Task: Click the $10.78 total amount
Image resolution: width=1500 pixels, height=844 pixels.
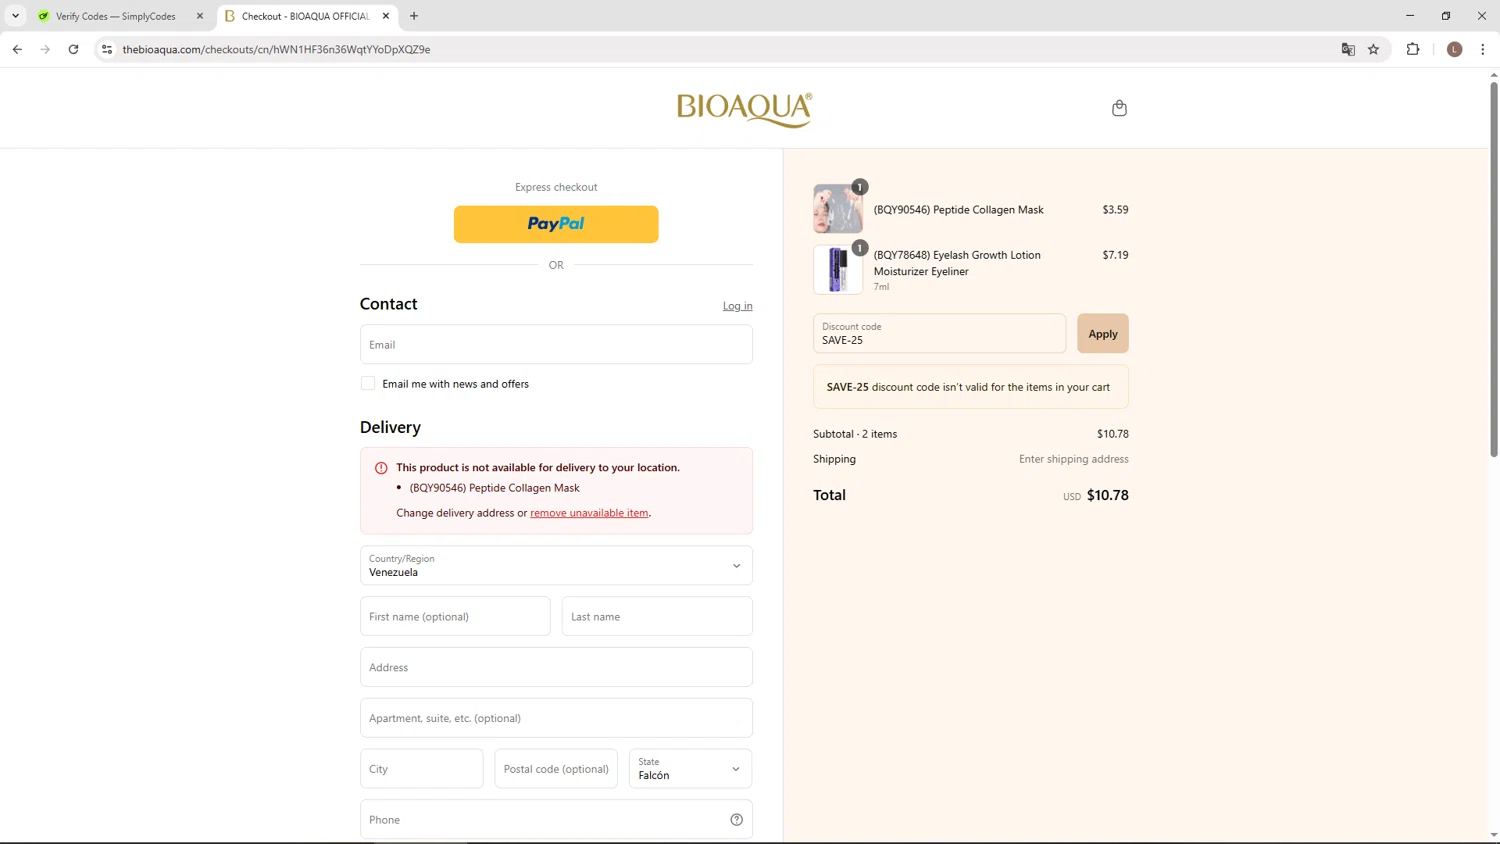Action: coord(1107,495)
